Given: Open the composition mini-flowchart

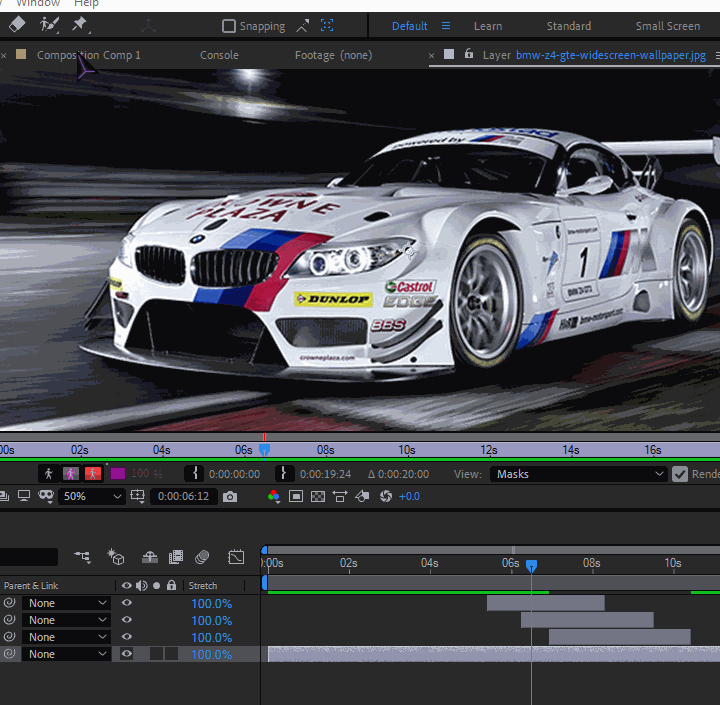Looking at the screenshot, I should coord(83,557).
